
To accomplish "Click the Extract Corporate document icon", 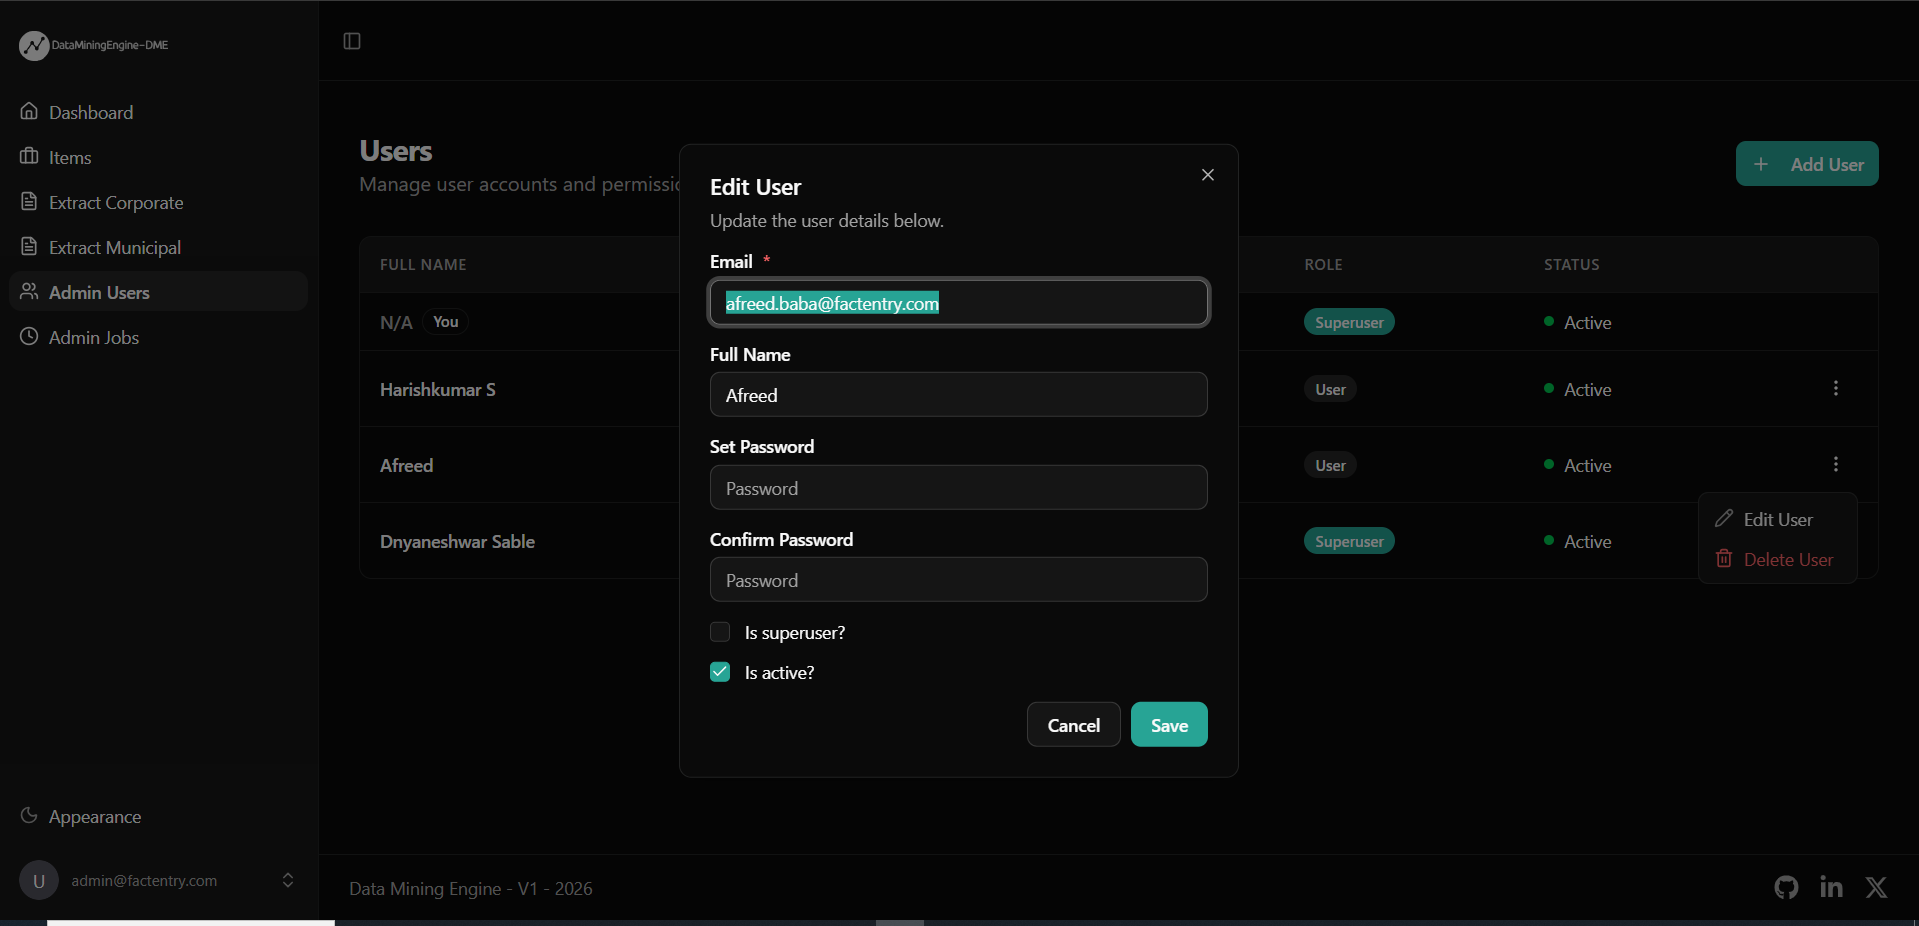I will point(29,201).
